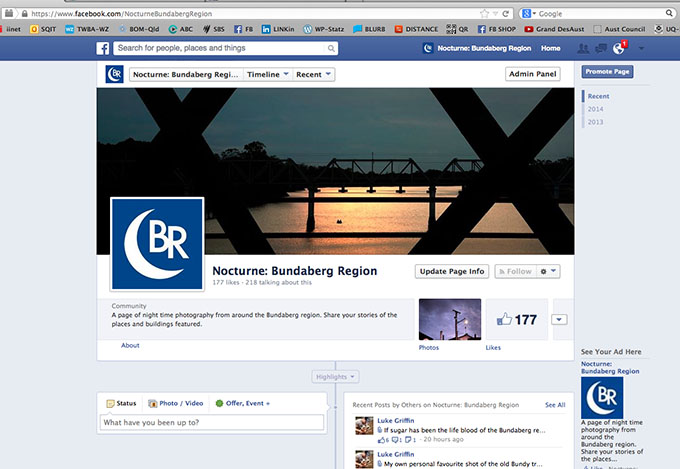Click the search magnifier icon in Facebook search

coord(331,48)
